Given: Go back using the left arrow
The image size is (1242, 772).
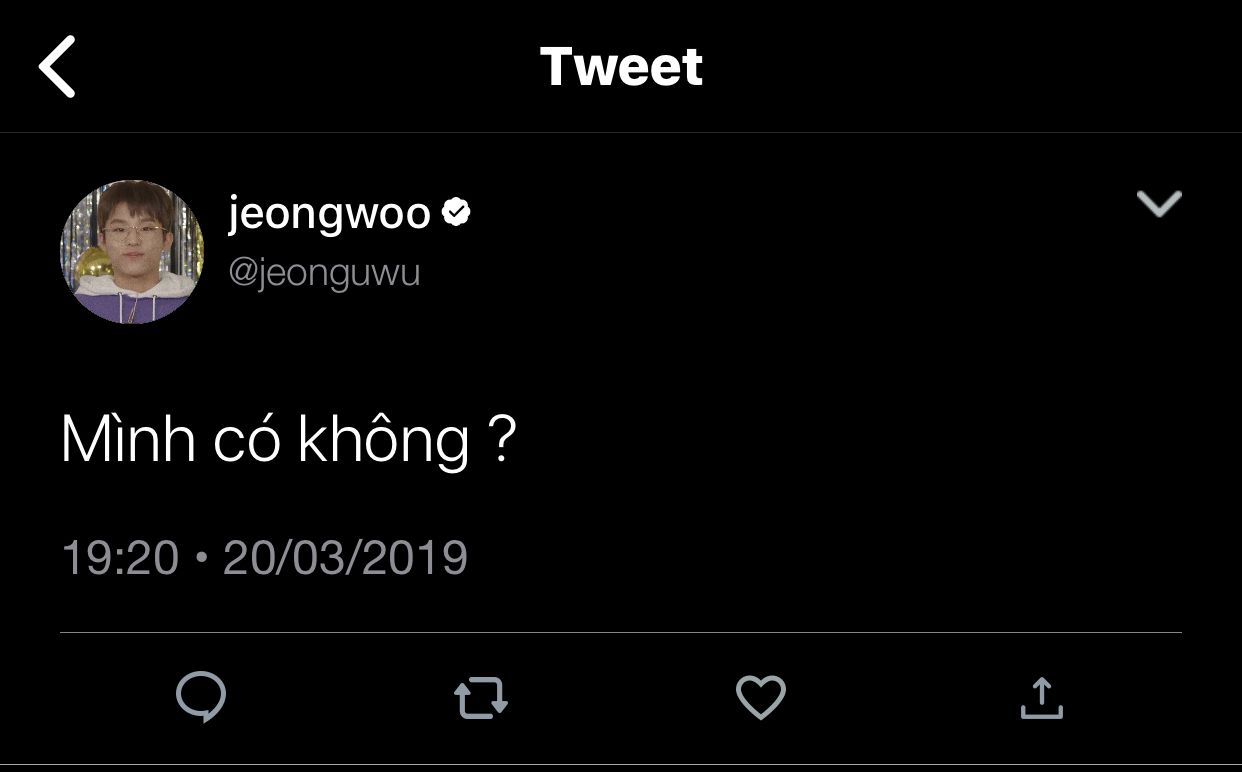Looking at the screenshot, I should pos(58,67).
